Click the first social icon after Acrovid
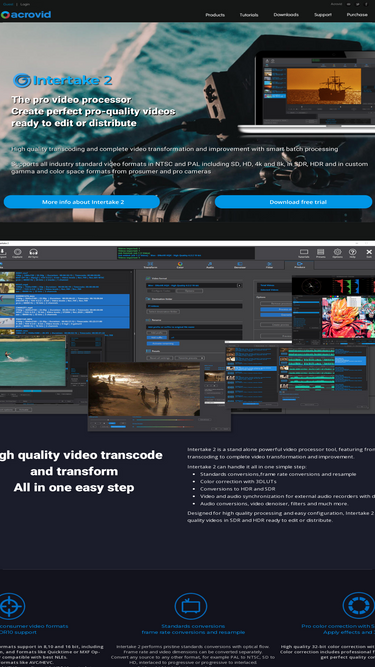 click(349, 4)
